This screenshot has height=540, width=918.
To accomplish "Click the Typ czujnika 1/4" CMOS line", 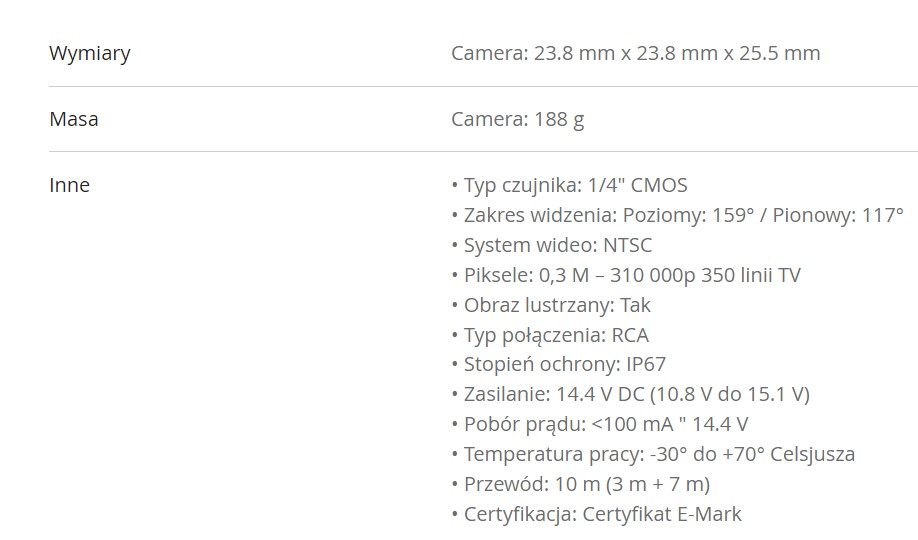I will (570, 185).
